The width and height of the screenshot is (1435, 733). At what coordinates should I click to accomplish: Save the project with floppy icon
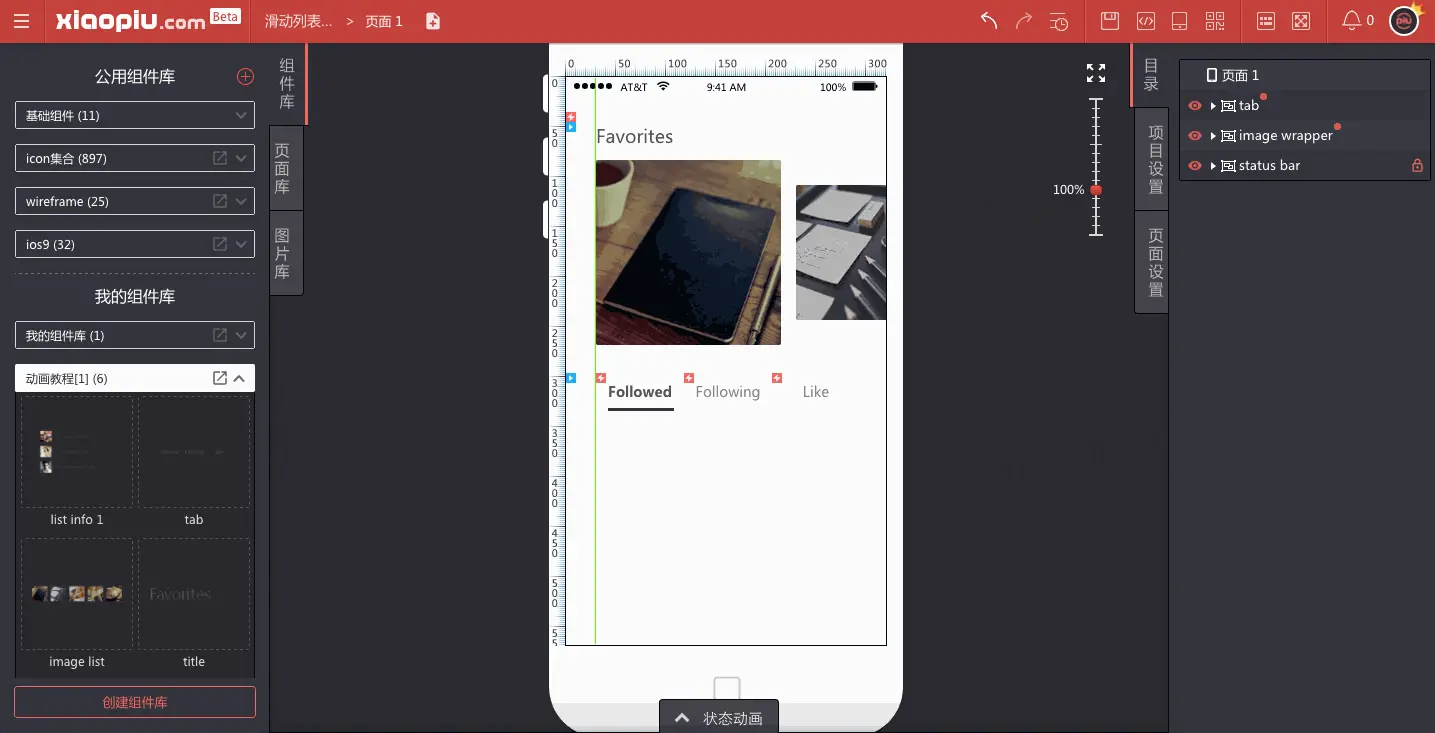pos(1109,21)
